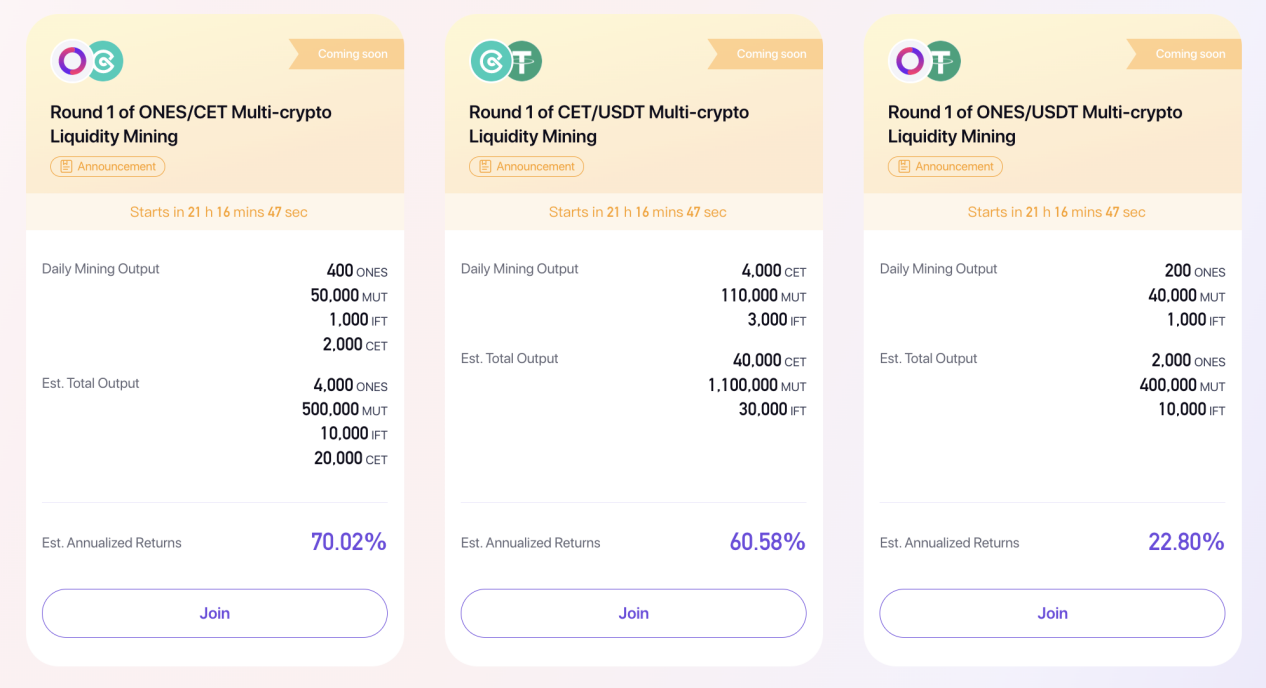Open Announcement link for CET/USDT mining
The image size is (1266, 688).
[x=526, y=167]
